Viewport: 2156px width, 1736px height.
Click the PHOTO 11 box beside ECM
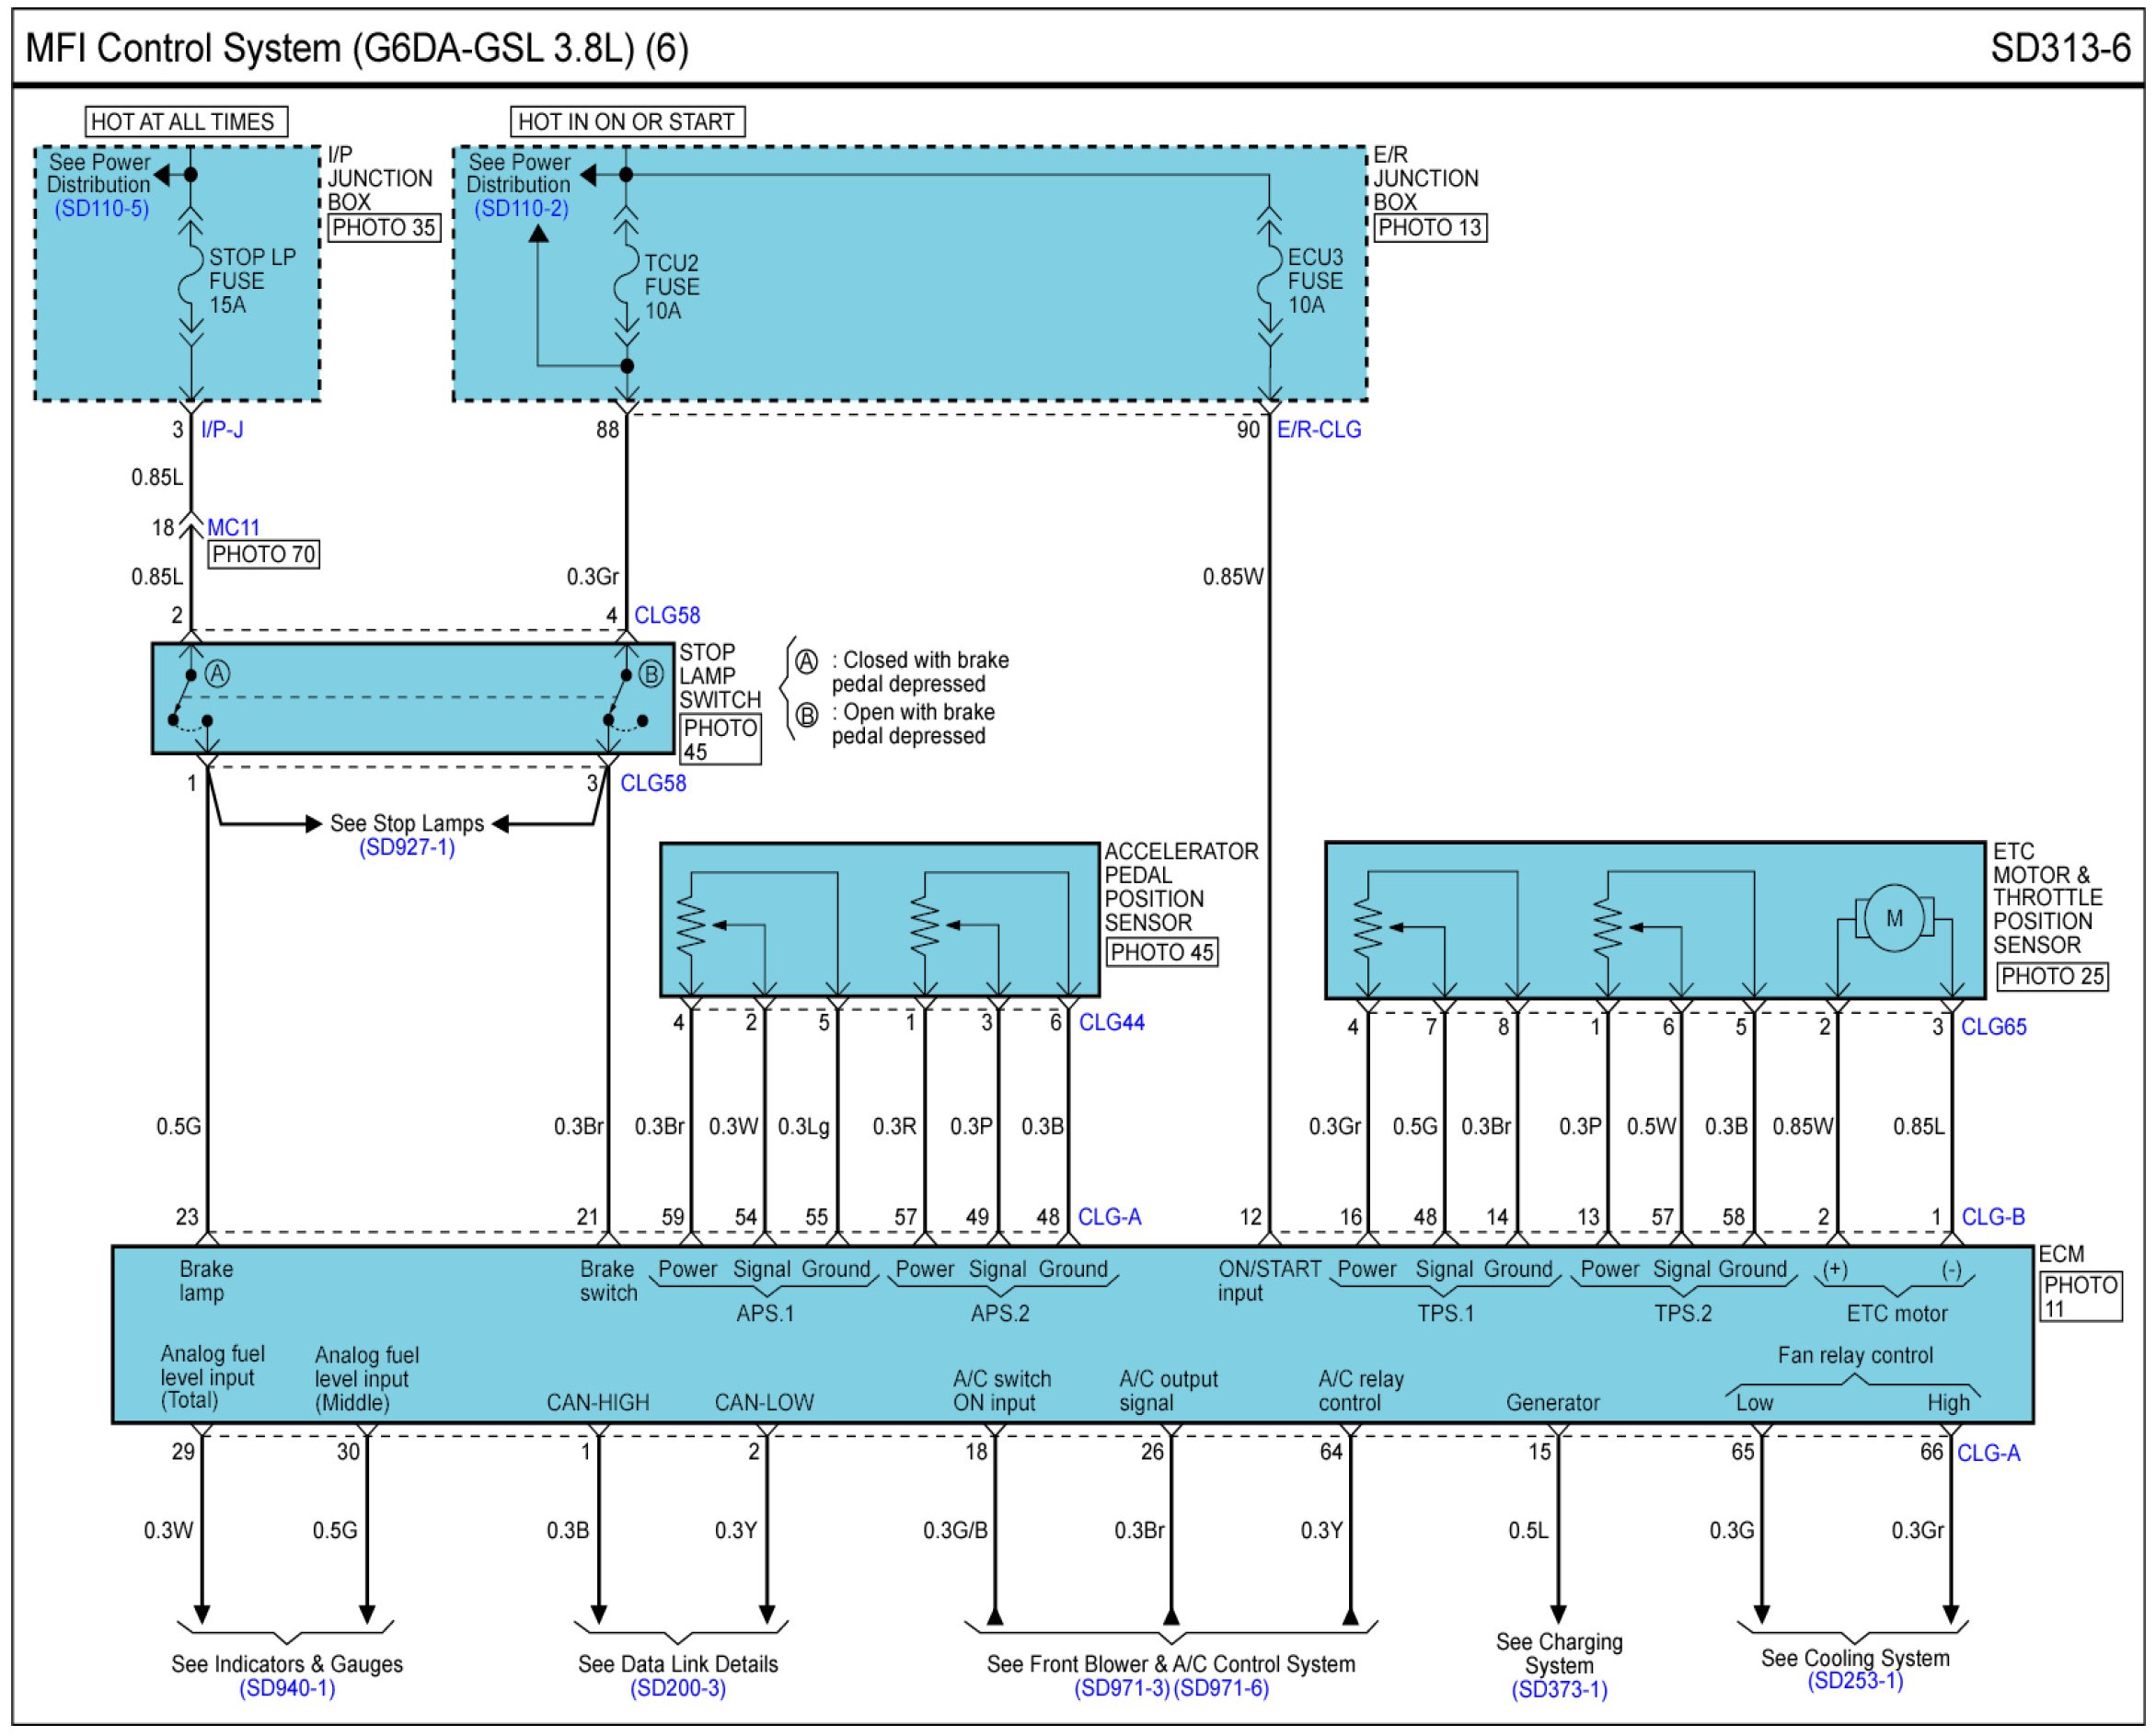(2081, 1296)
